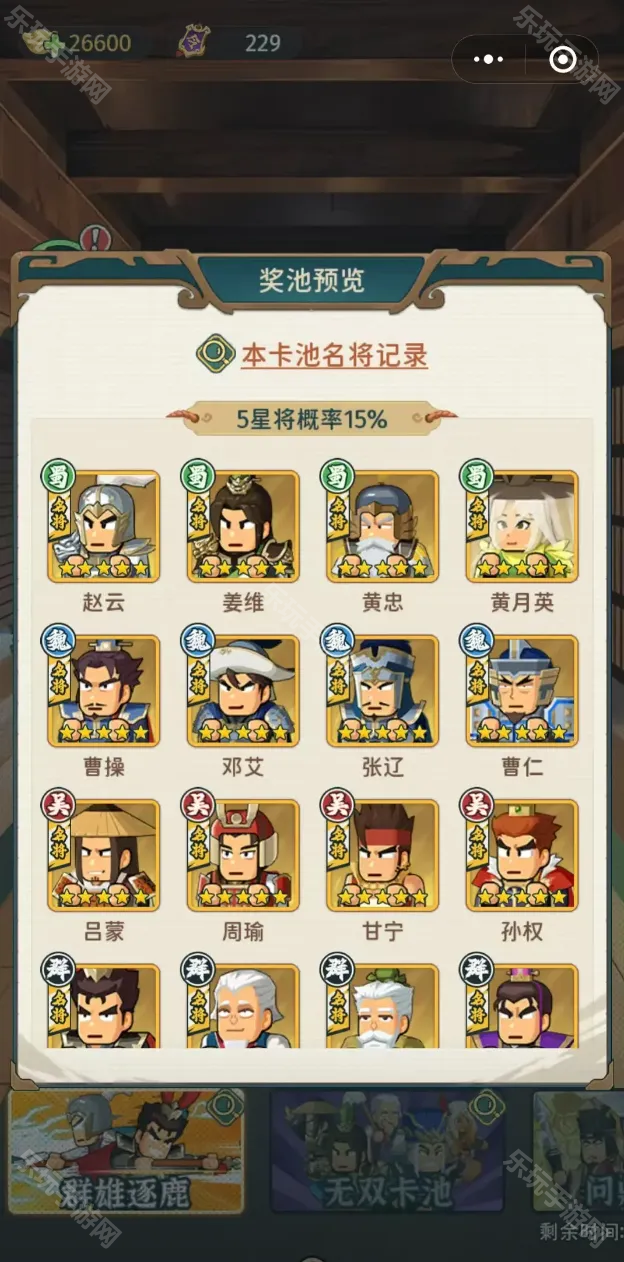Switch to the 群雄逐鹿 card pool
The height and width of the screenshot is (1262, 624).
coord(126,1152)
